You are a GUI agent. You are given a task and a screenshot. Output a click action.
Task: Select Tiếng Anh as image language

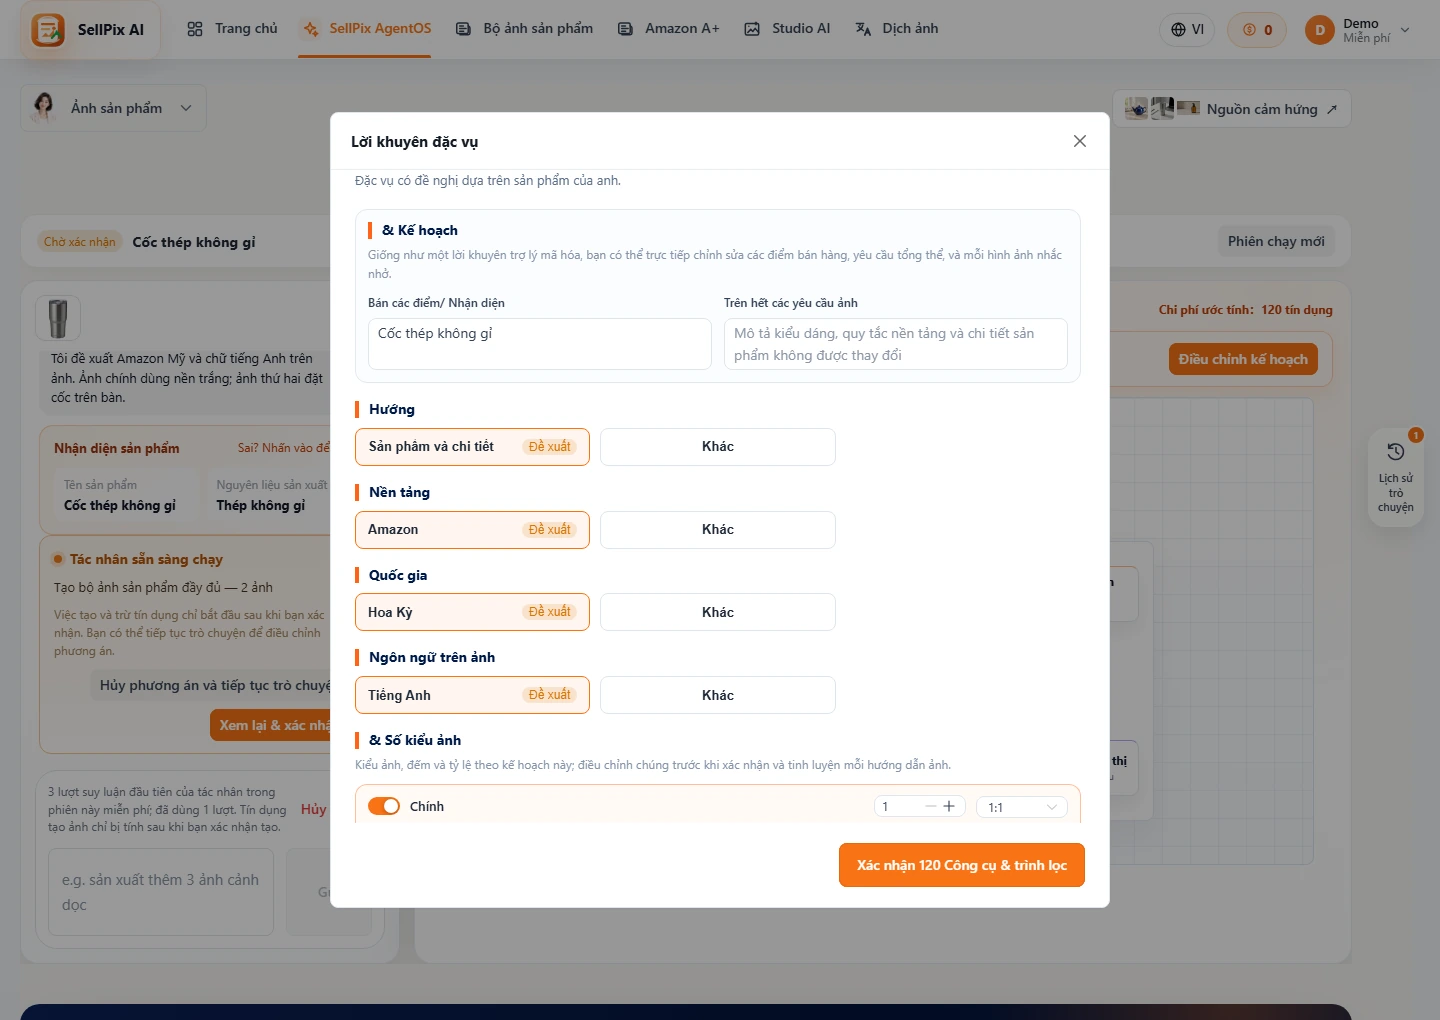pyautogui.click(x=472, y=695)
